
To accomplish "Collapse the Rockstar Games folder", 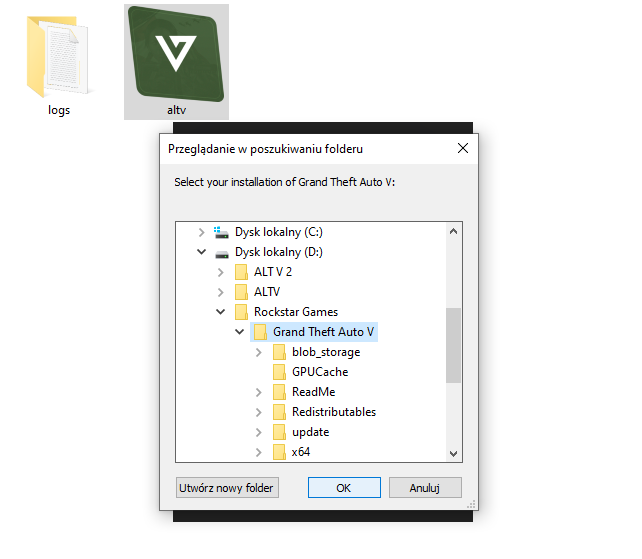I will click(x=221, y=312).
